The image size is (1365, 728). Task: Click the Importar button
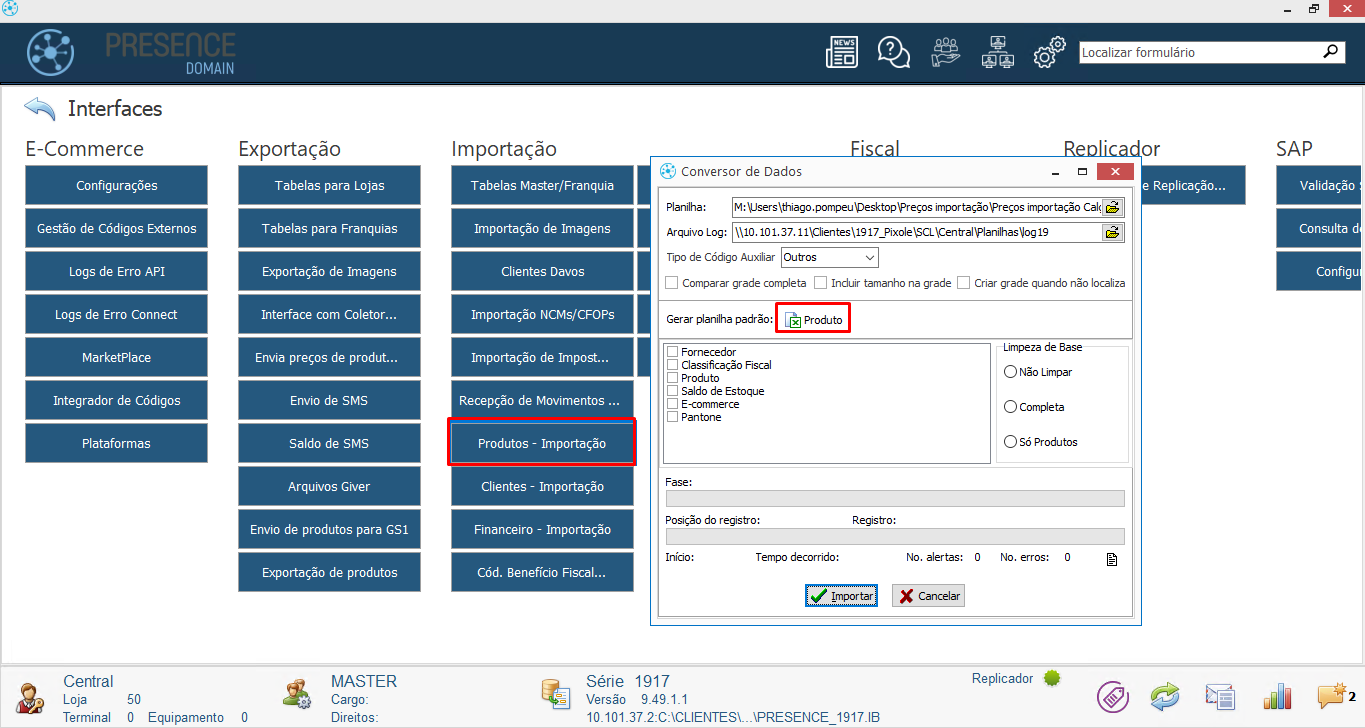[x=841, y=596]
